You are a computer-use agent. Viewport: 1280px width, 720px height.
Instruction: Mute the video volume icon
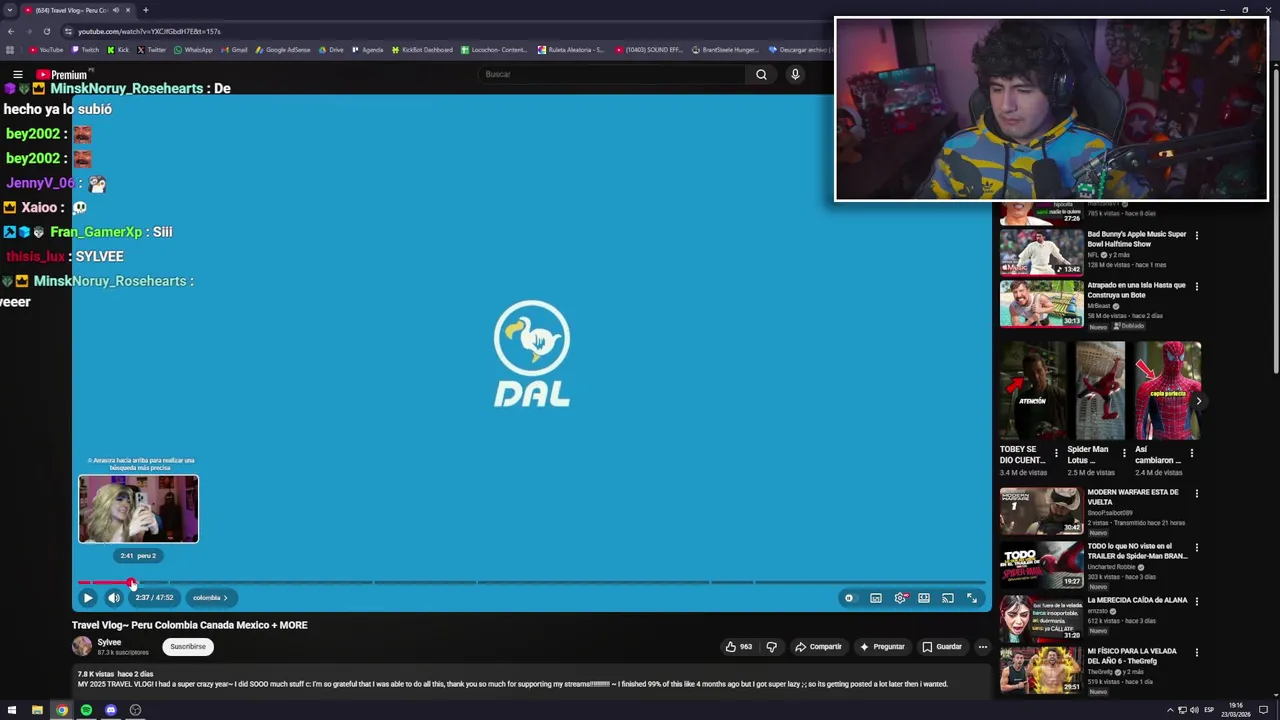coord(114,598)
